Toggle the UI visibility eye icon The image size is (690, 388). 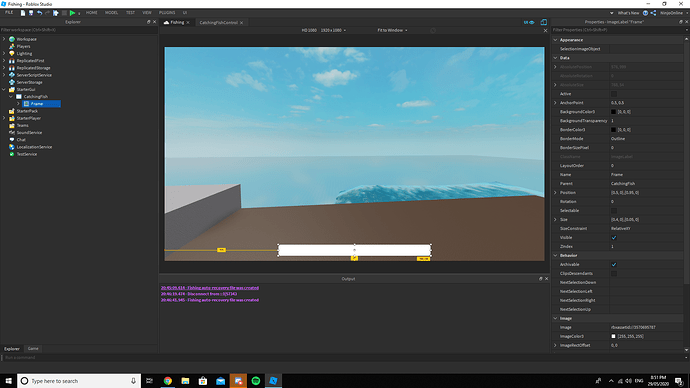click(529, 22)
